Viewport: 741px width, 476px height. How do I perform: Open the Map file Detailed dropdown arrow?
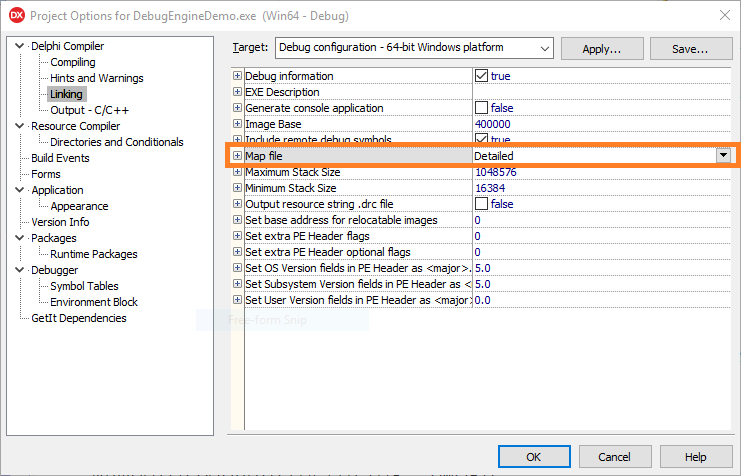click(x=723, y=155)
